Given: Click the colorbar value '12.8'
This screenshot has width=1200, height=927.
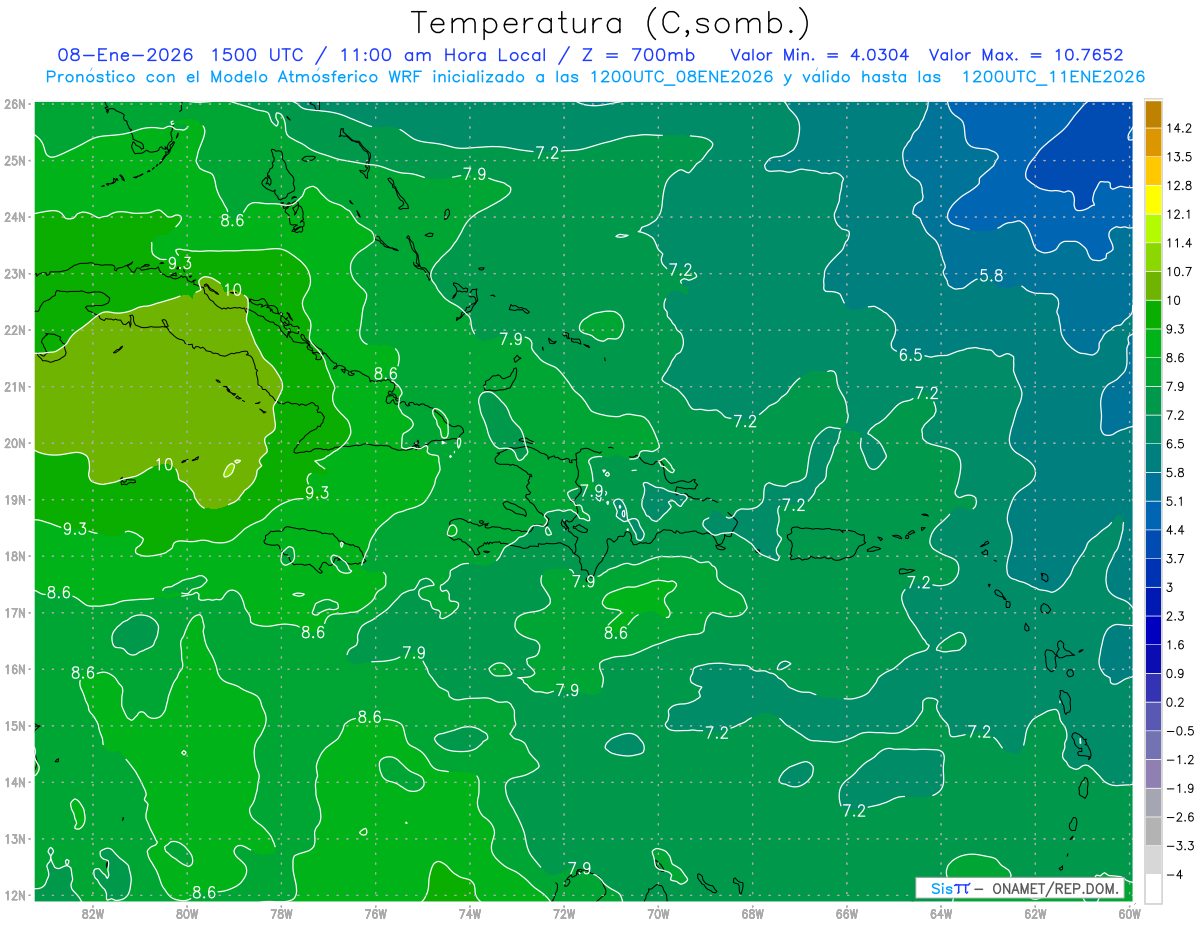Looking at the screenshot, I should click(1178, 185).
